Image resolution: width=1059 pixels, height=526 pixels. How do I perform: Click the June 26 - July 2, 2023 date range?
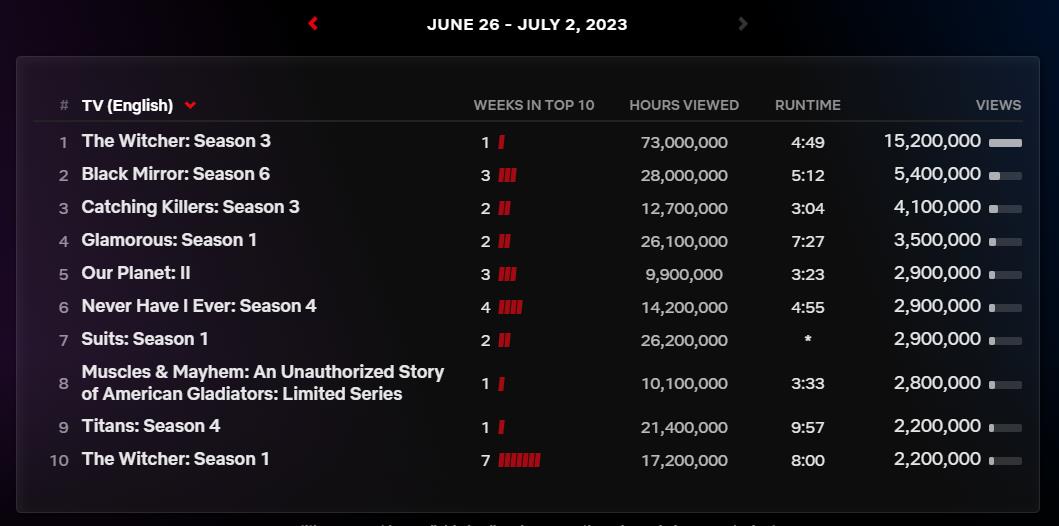point(527,24)
